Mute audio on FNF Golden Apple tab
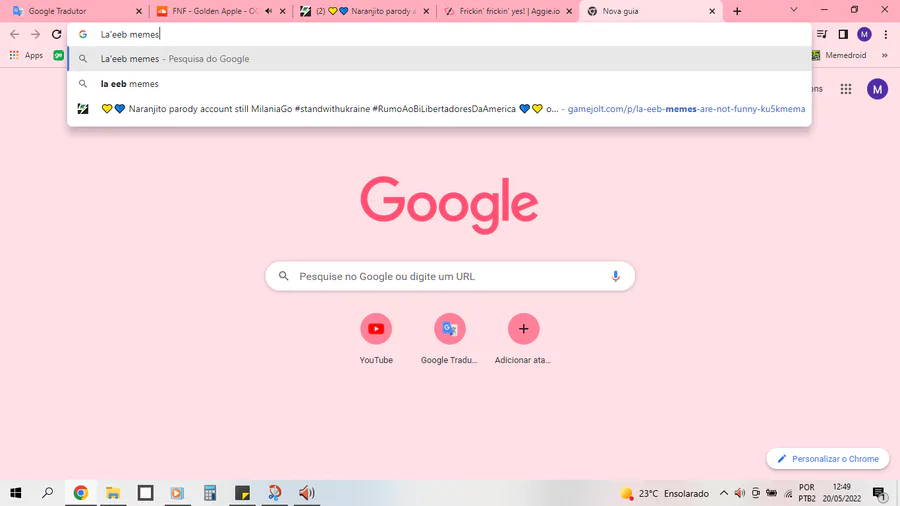The width and height of the screenshot is (900, 506). click(x=269, y=11)
